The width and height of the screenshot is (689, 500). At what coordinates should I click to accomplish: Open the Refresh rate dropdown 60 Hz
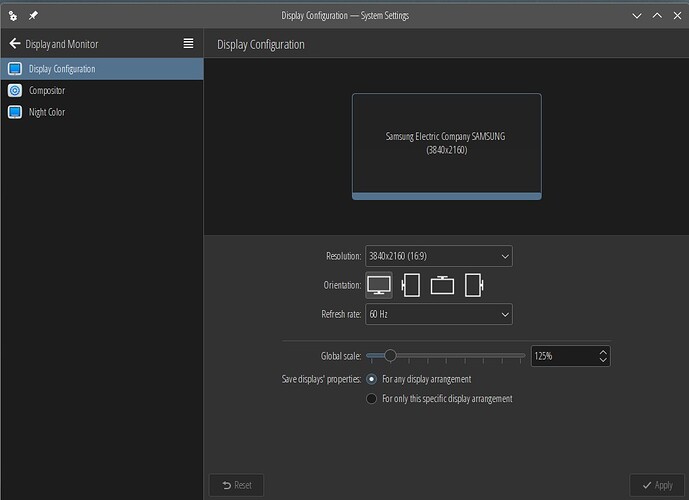coord(439,314)
